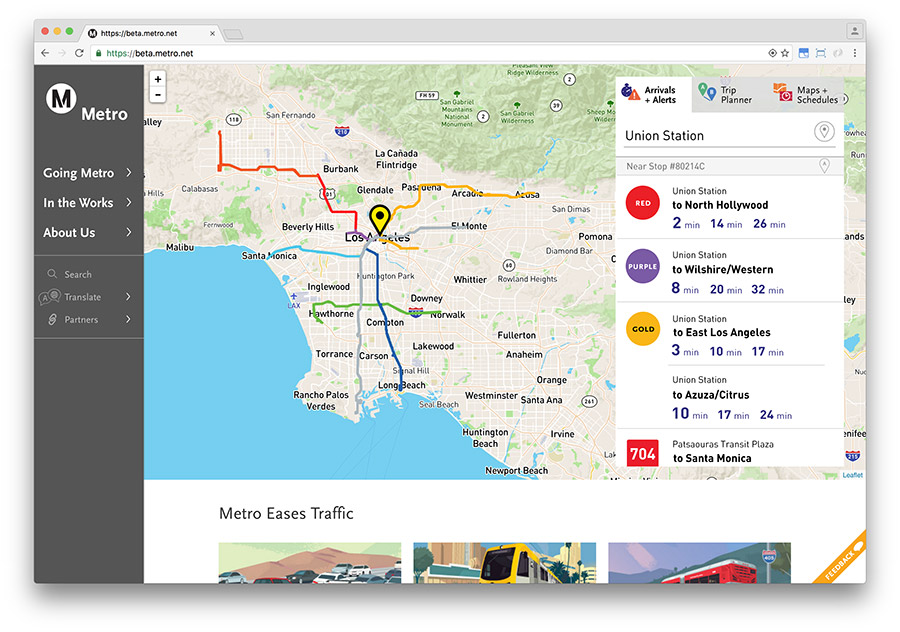The height and width of the screenshot is (632, 900).
Task: Go forward in browser history
Action: pos(62,53)
